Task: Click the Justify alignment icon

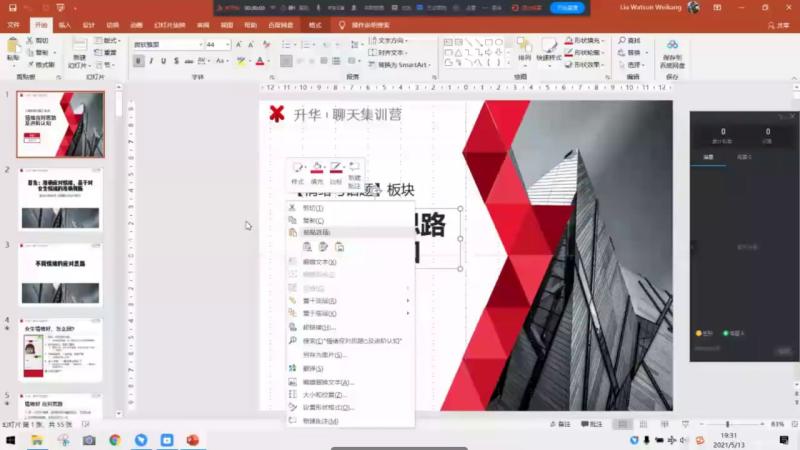Action: [x=324, y=61]
